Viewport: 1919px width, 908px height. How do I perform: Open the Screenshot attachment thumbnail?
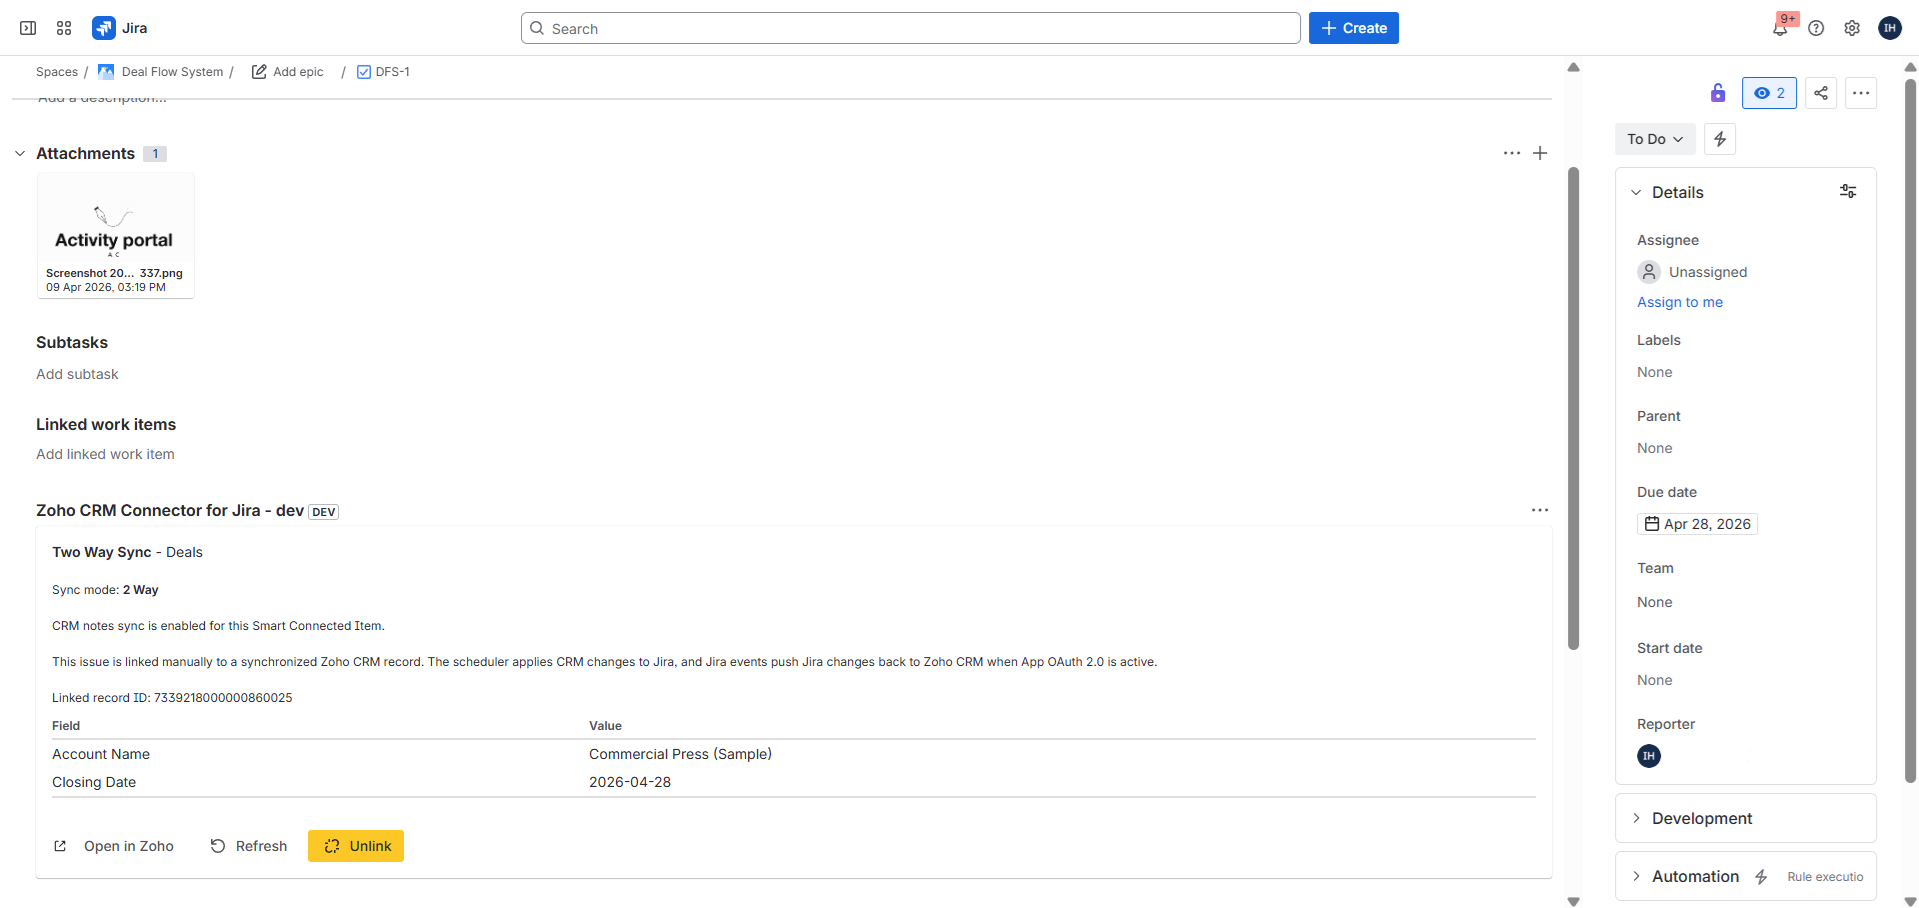[114, 232]
